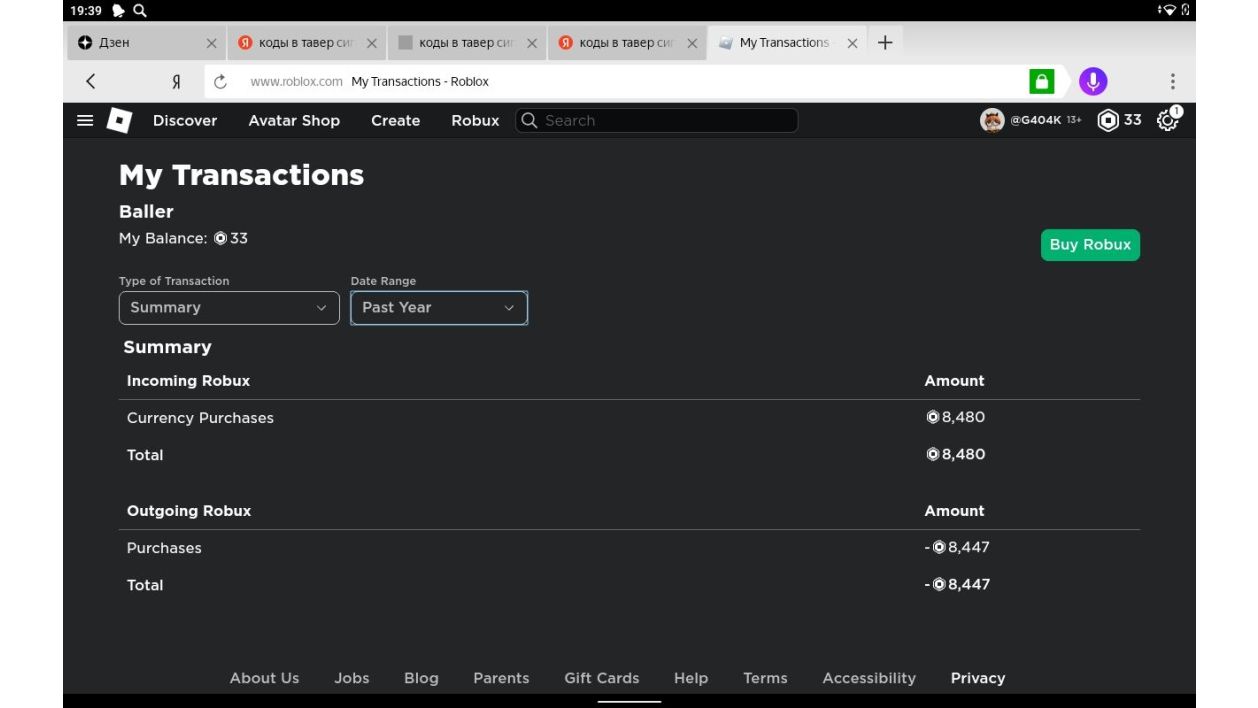This screenshot has width=1258, height=708.
Task: Open a new browser tab with plus
Action: point(884,43)
